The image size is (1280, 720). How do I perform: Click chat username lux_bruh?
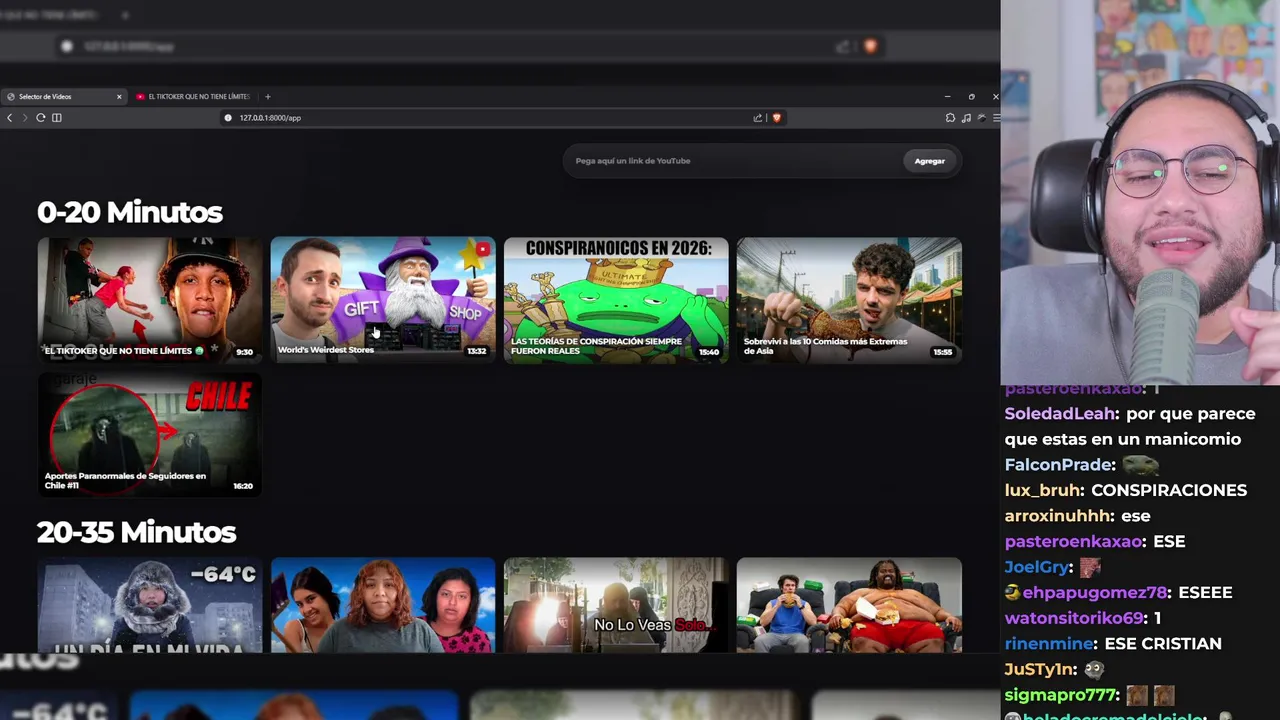pos(1043,490)
